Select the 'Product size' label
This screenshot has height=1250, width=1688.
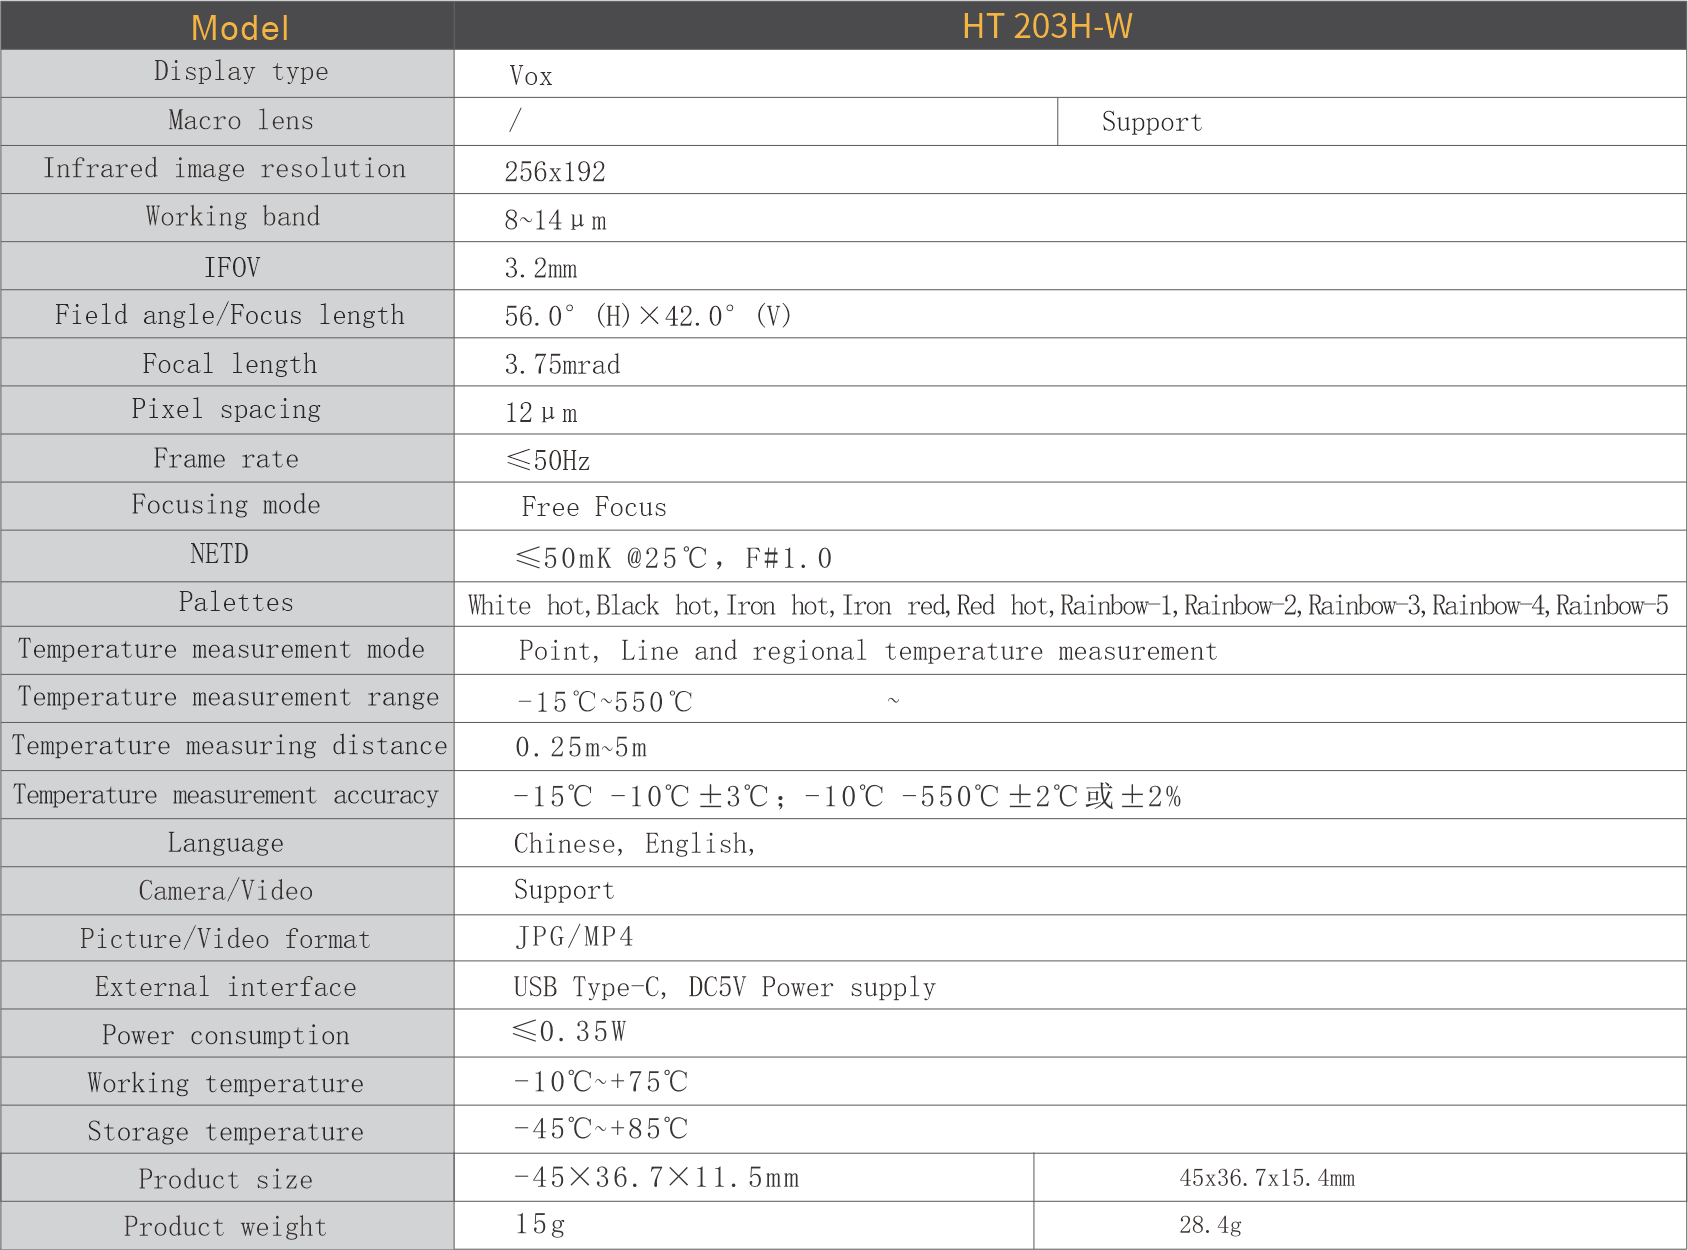coord(226,1180)
